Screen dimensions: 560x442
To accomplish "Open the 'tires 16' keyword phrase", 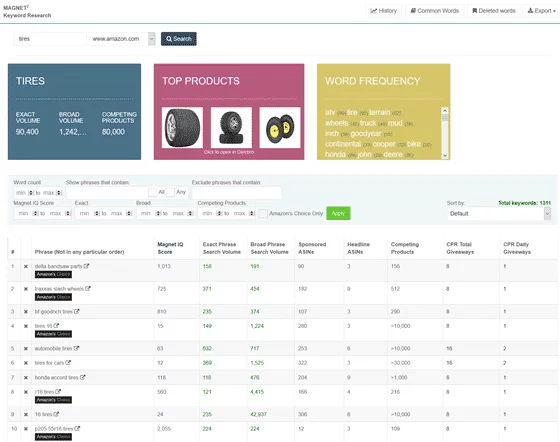I will [x=43, y=326].
